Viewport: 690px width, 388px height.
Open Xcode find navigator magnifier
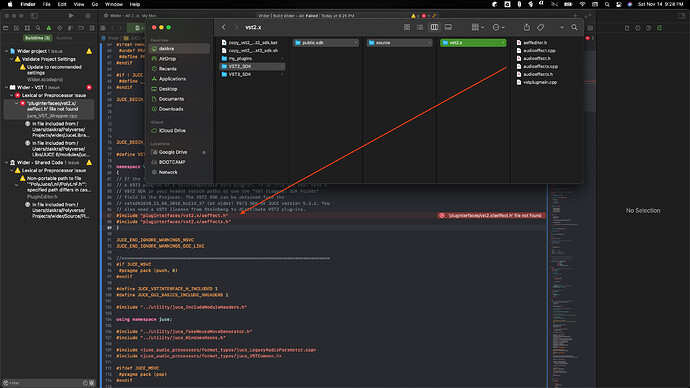(x=38, y=28)
